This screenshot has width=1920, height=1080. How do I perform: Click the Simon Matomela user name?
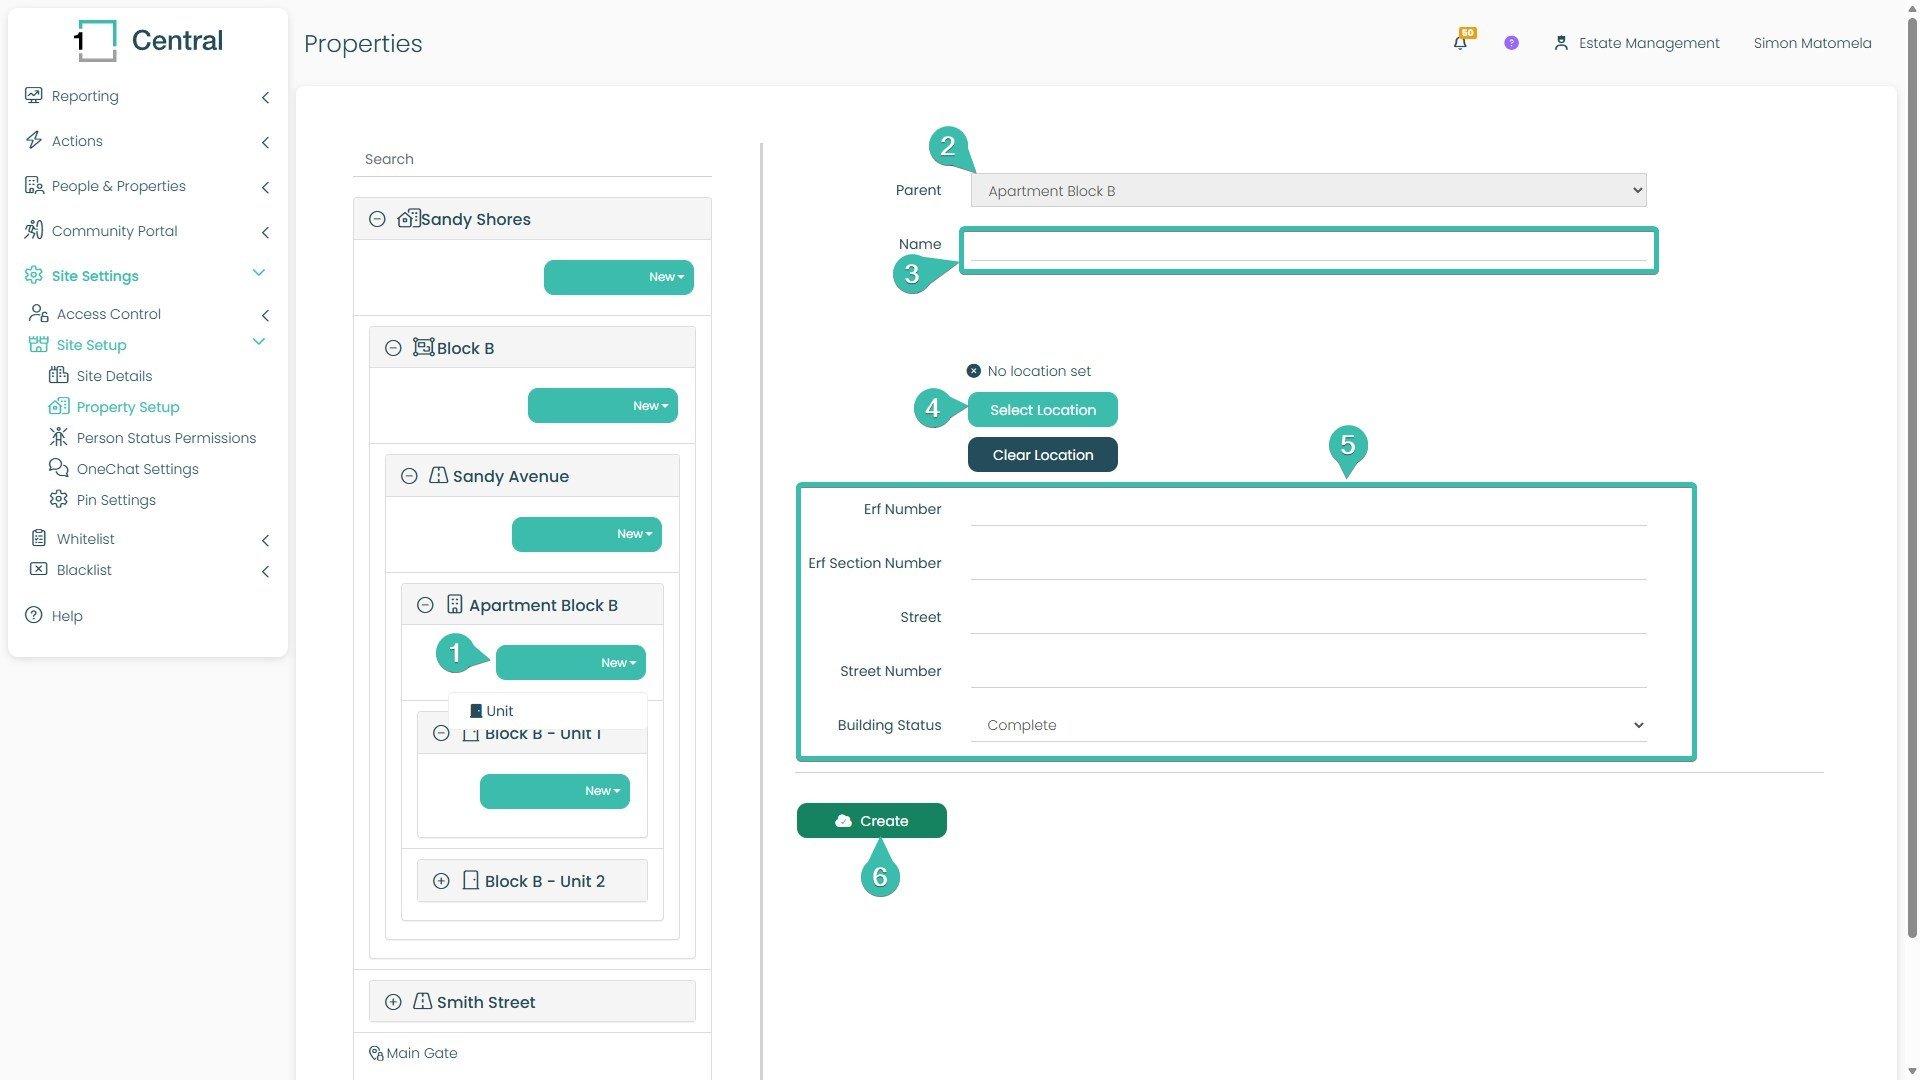[x=1812, y=43]
